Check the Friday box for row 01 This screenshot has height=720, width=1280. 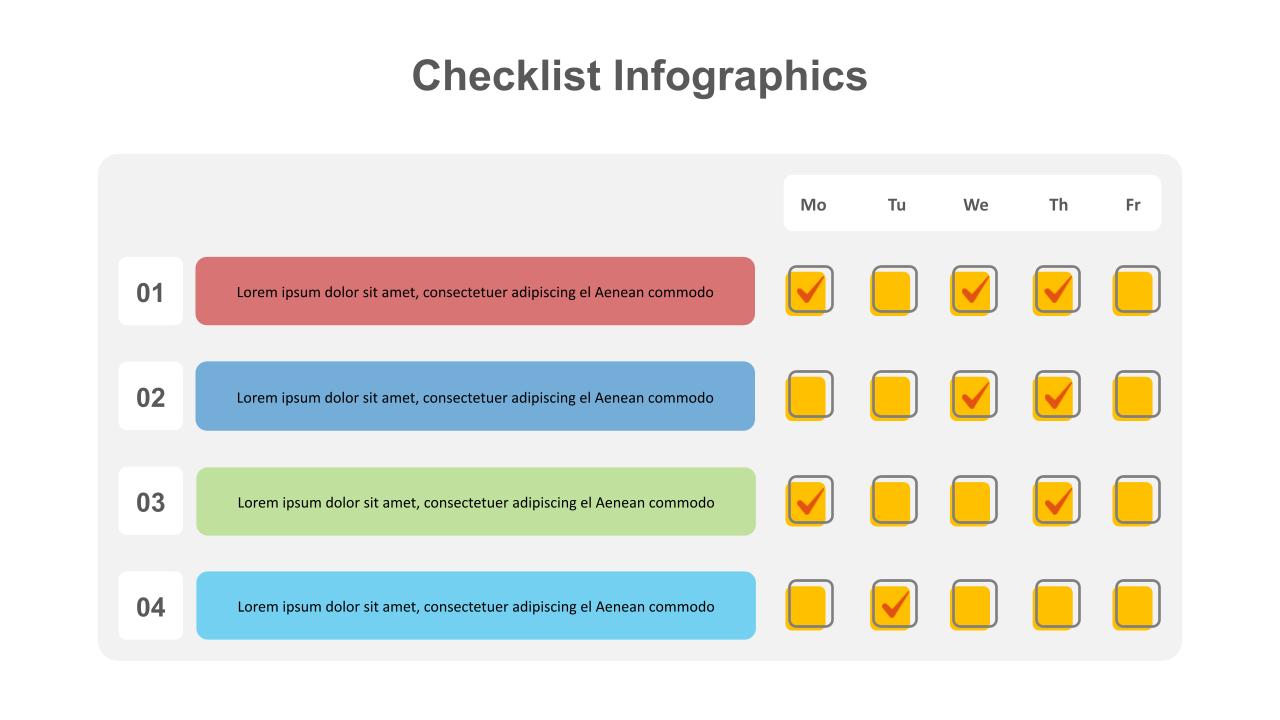click(1136, 290)
